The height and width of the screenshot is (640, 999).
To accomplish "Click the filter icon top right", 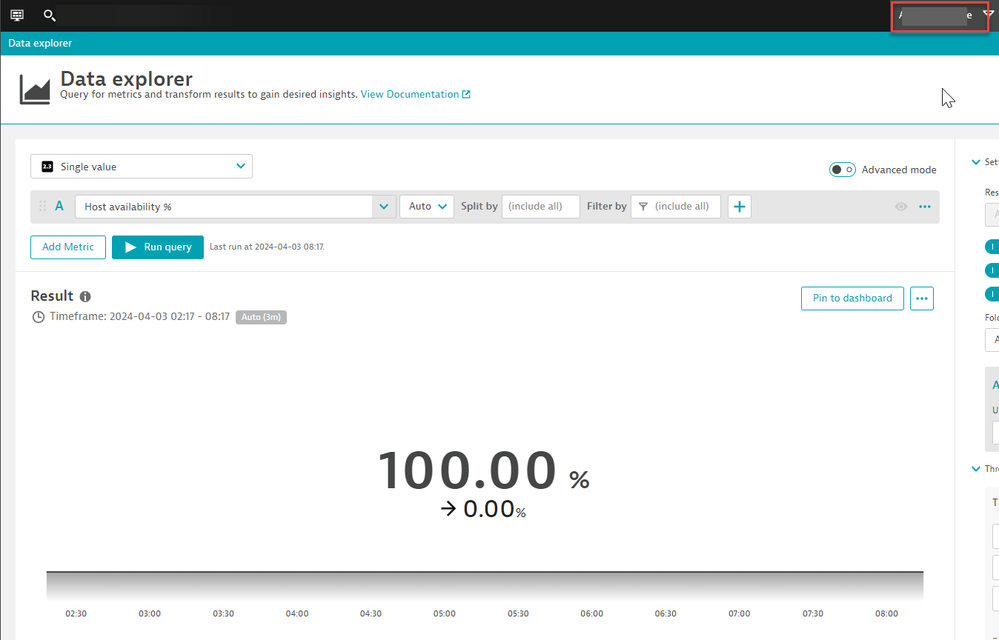I will [989, 14].
